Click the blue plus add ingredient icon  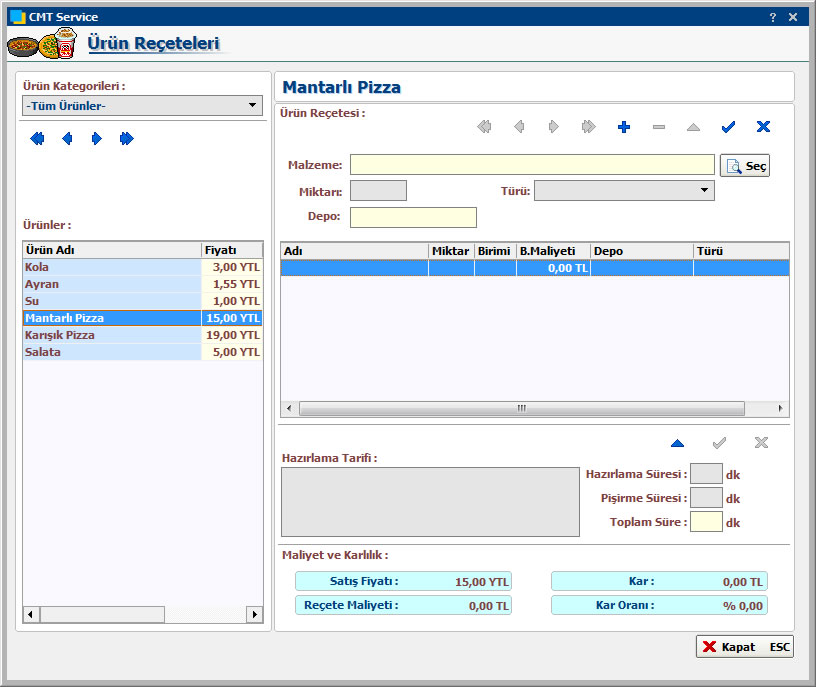624,127
